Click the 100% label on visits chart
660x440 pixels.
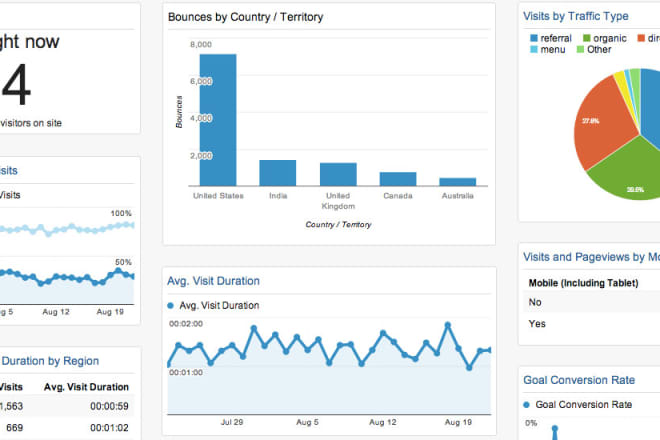coord(121,213)
